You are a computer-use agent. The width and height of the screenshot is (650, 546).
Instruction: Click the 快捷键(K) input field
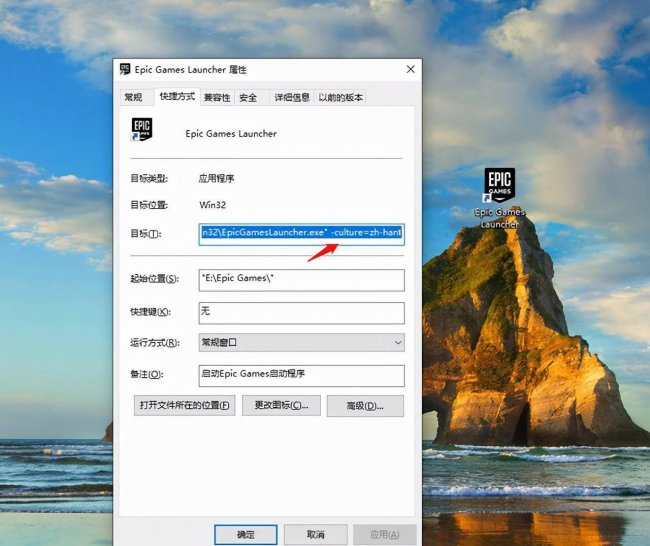pyautogui.click(x=301, y=313)
